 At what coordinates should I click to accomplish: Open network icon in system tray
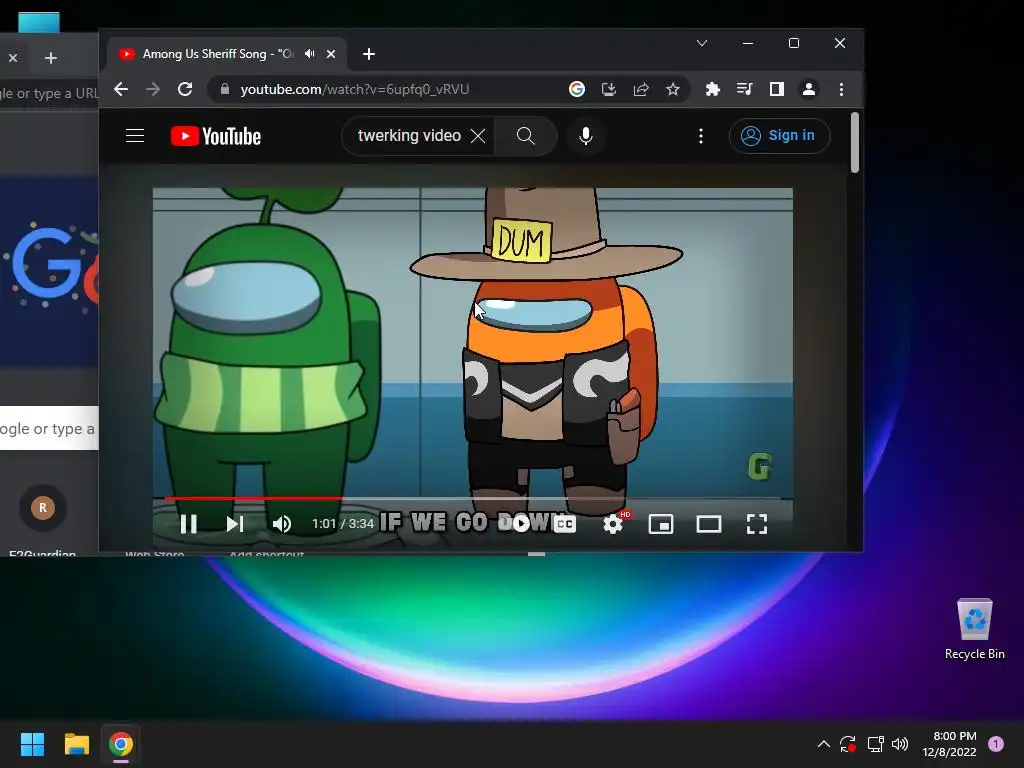tap(875, 744)
